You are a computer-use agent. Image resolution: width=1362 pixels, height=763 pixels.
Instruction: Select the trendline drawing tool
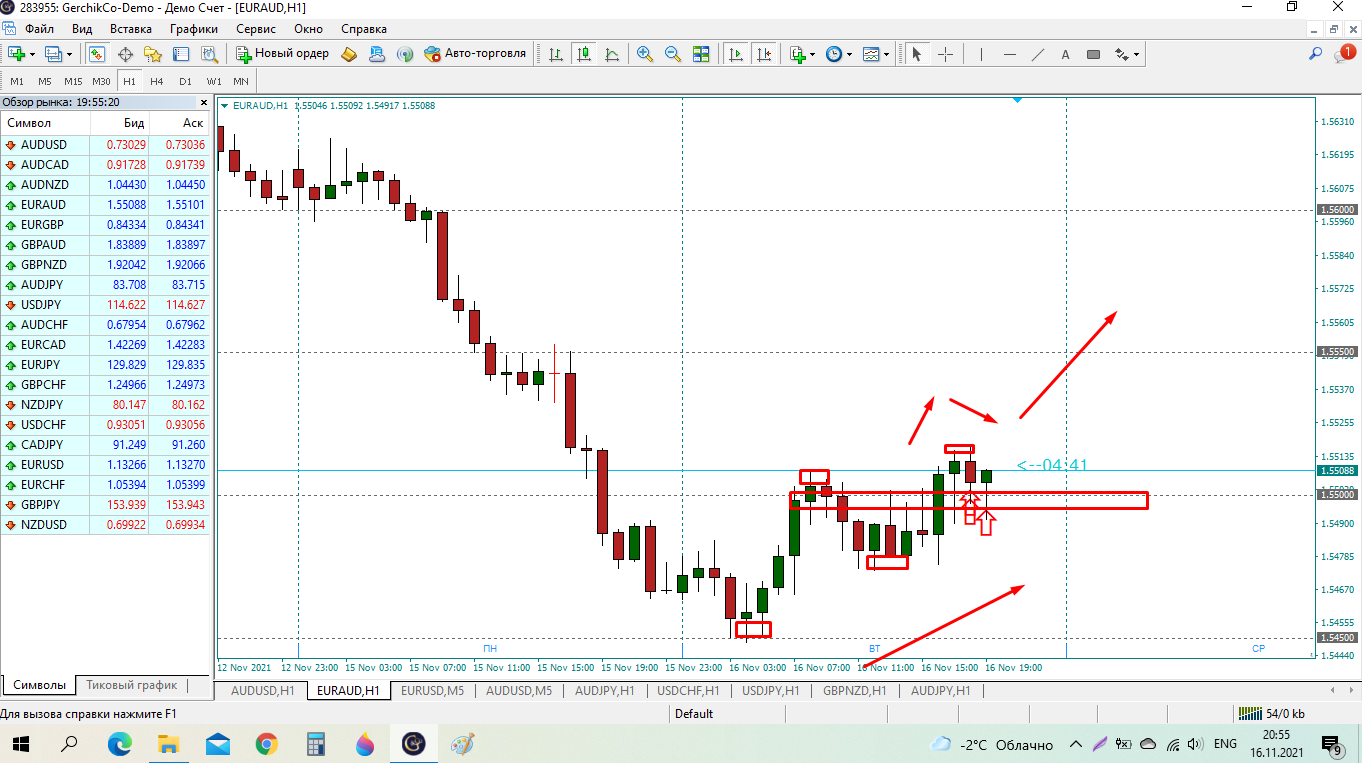(1038, 53)
